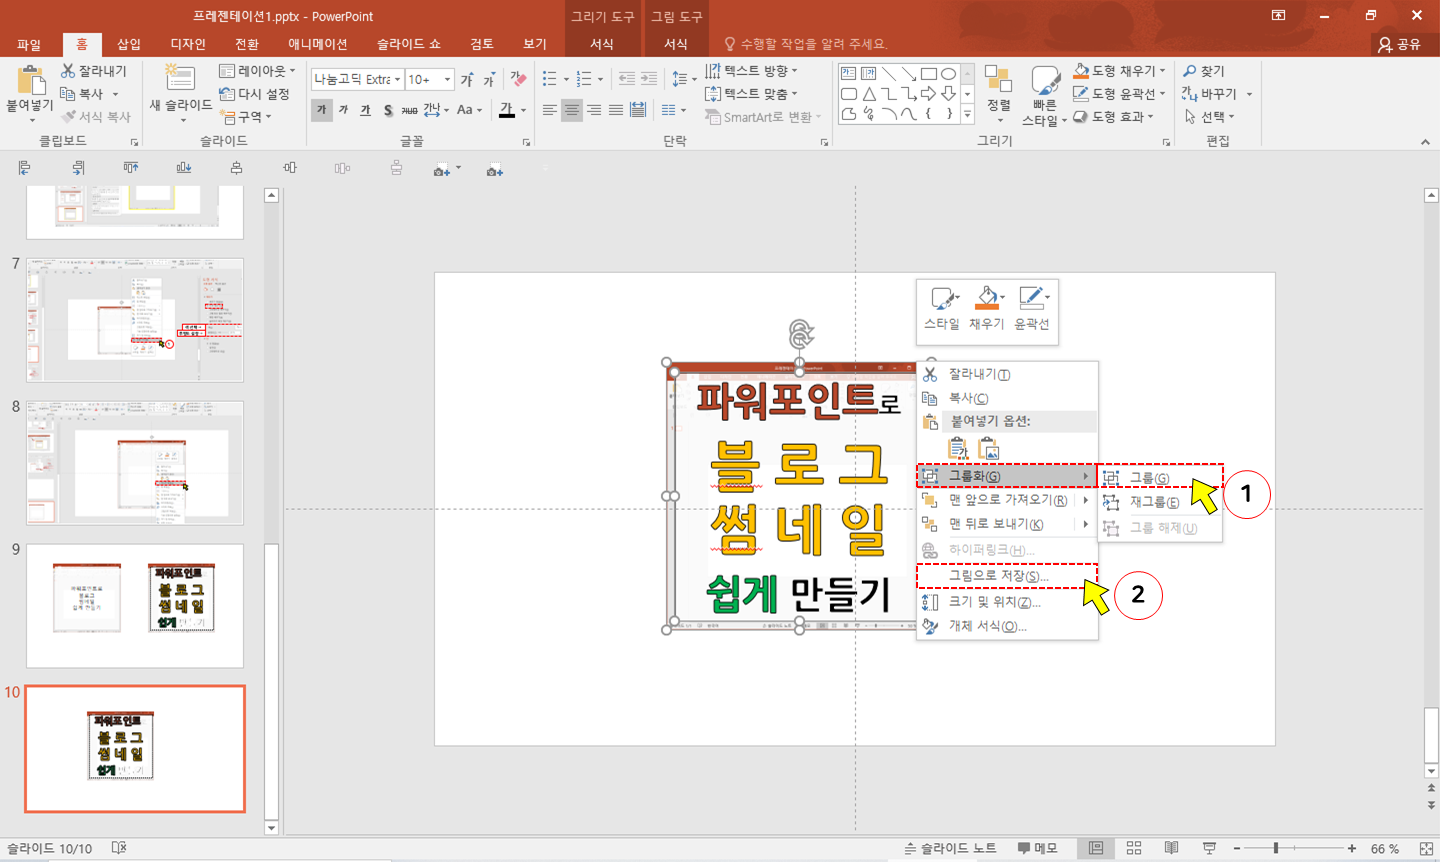Toggle Underline formatting
The height and width of the screenshot is (862, 1440).
[365, 110]
